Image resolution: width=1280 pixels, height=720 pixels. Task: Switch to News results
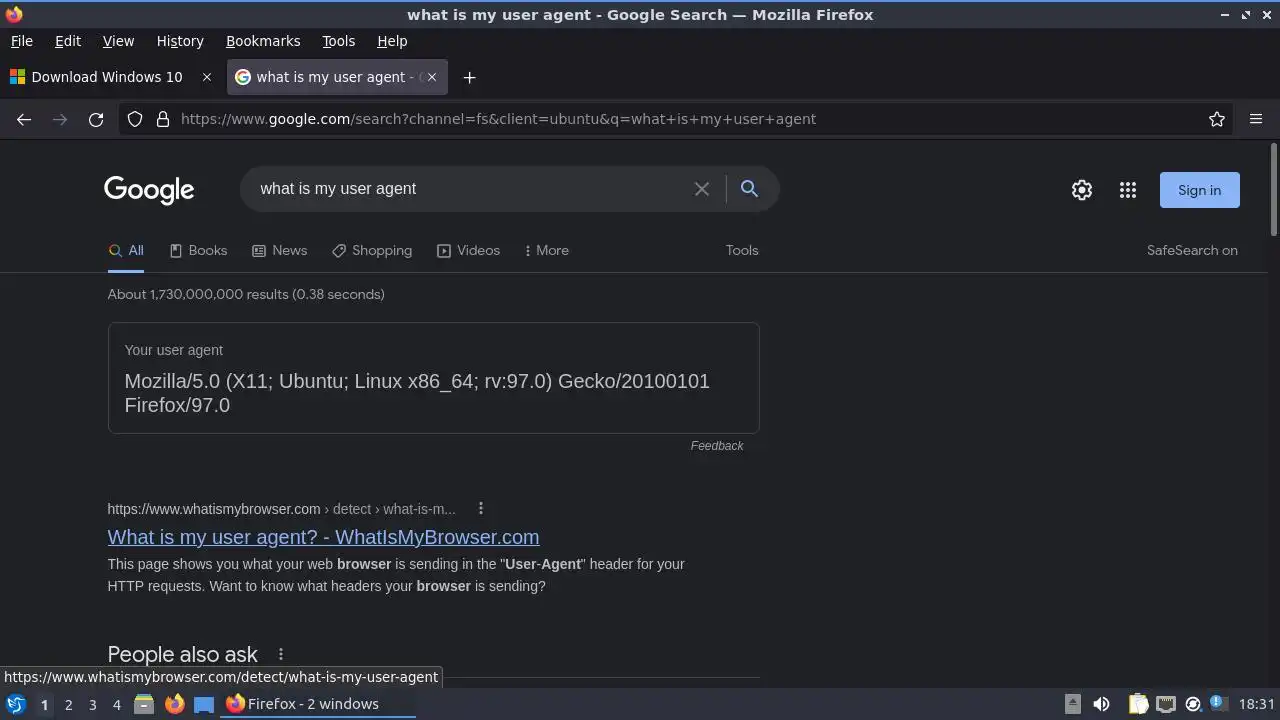click(279, 250)
